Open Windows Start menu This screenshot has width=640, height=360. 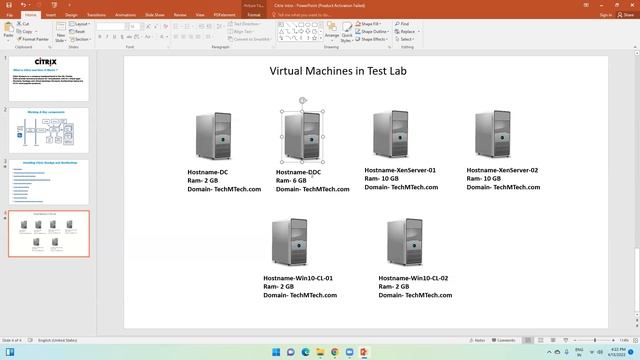276,352
